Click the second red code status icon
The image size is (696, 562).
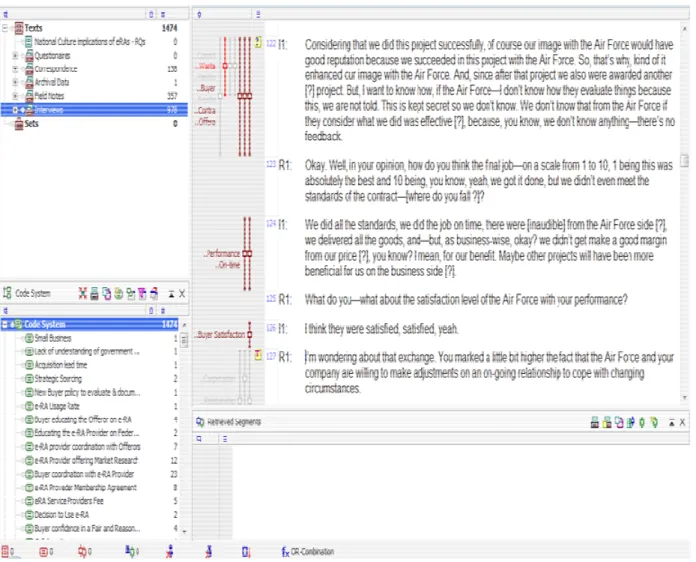44,551
